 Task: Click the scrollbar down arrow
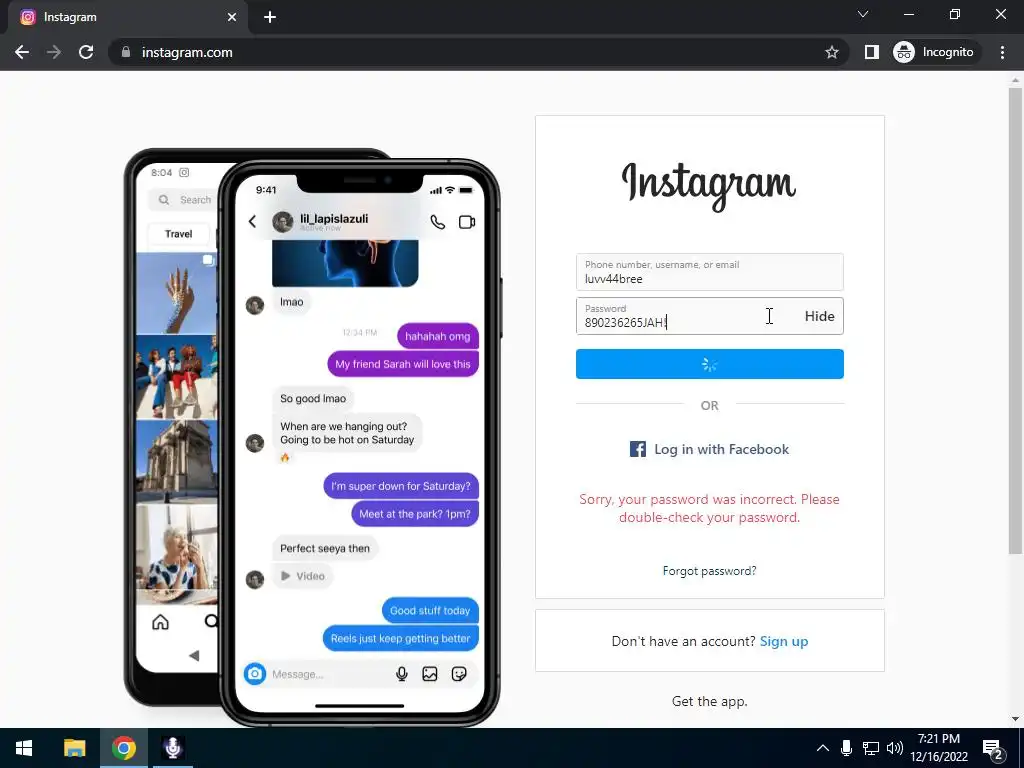[x=1015, y=719]
